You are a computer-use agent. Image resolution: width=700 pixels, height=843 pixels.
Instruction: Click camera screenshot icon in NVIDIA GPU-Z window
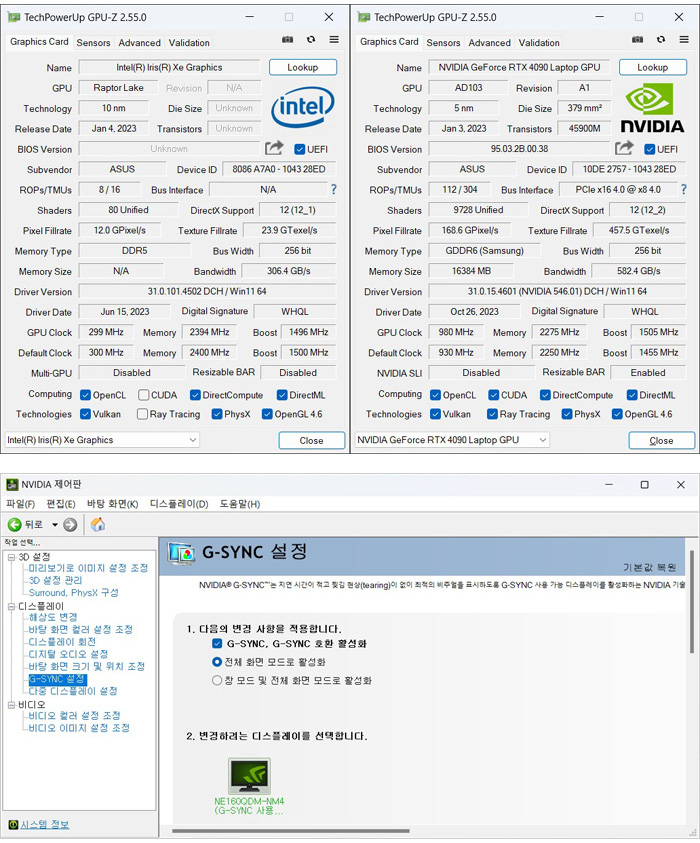pyautogui.click(x=638, y=40)
